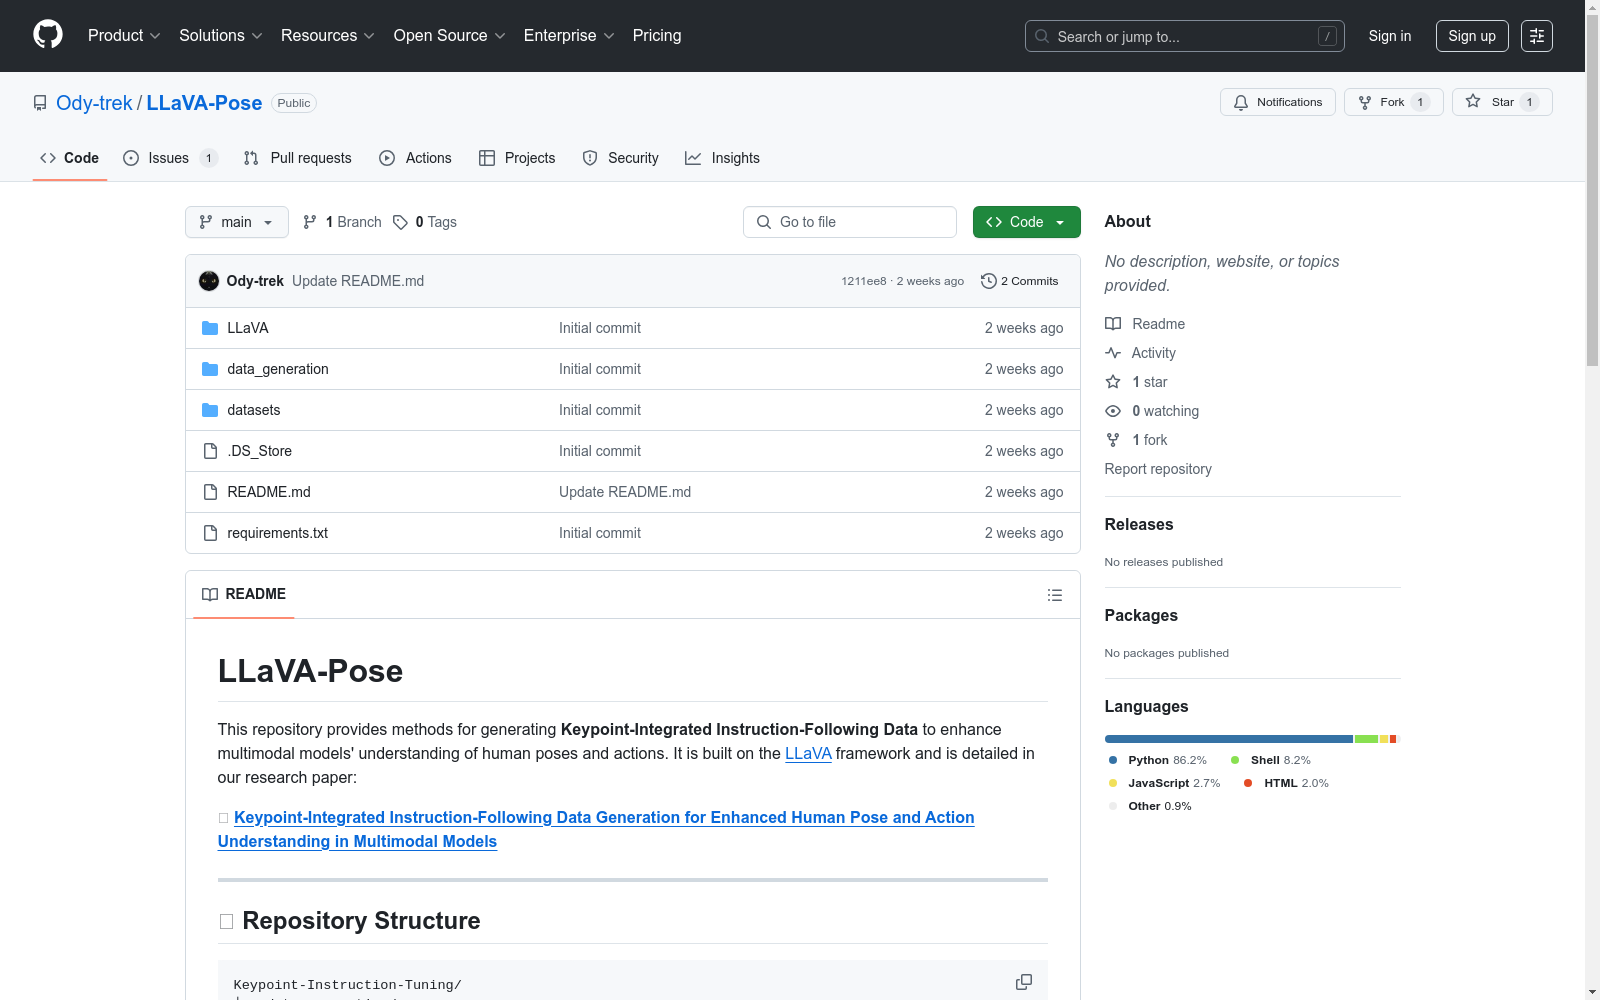Expand the Resources menu

pos(328,35)
